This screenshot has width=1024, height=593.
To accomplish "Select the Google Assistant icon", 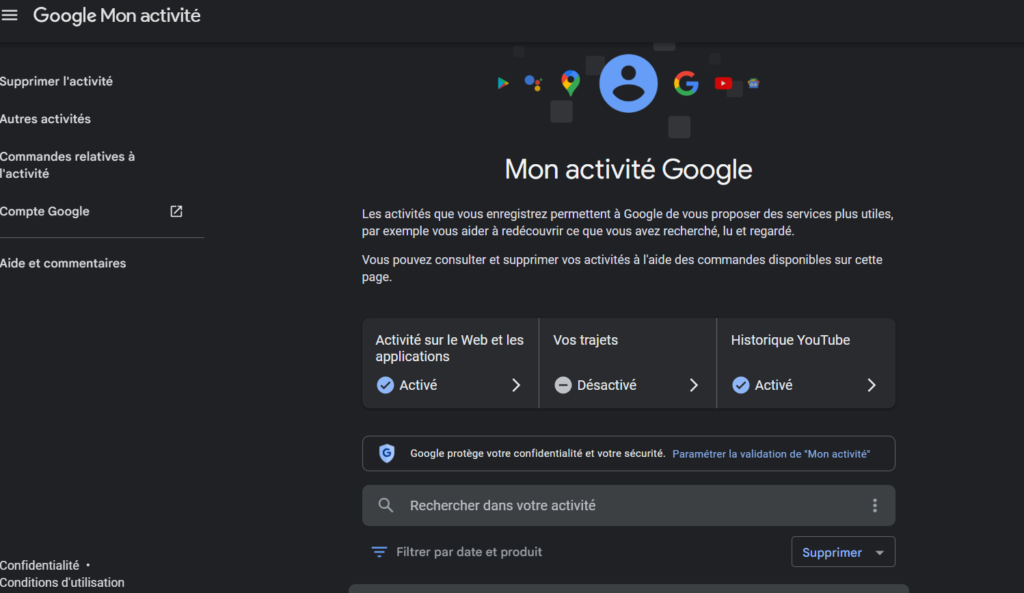I will 533,83.
